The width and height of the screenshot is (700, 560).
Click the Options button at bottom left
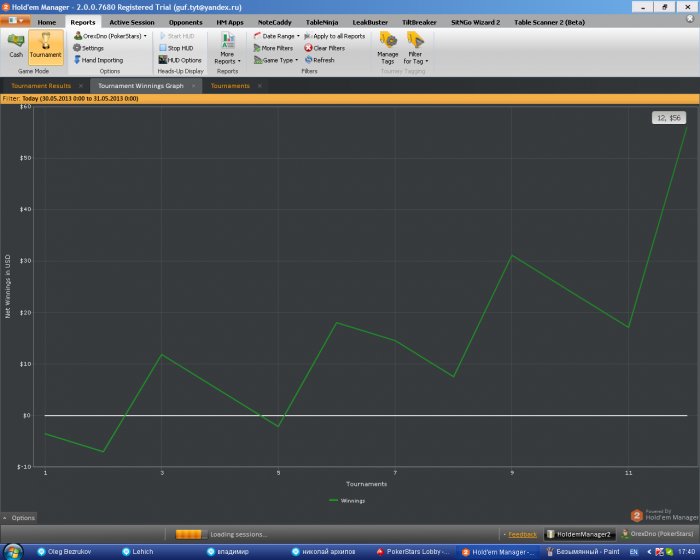(x=23, y=517)
